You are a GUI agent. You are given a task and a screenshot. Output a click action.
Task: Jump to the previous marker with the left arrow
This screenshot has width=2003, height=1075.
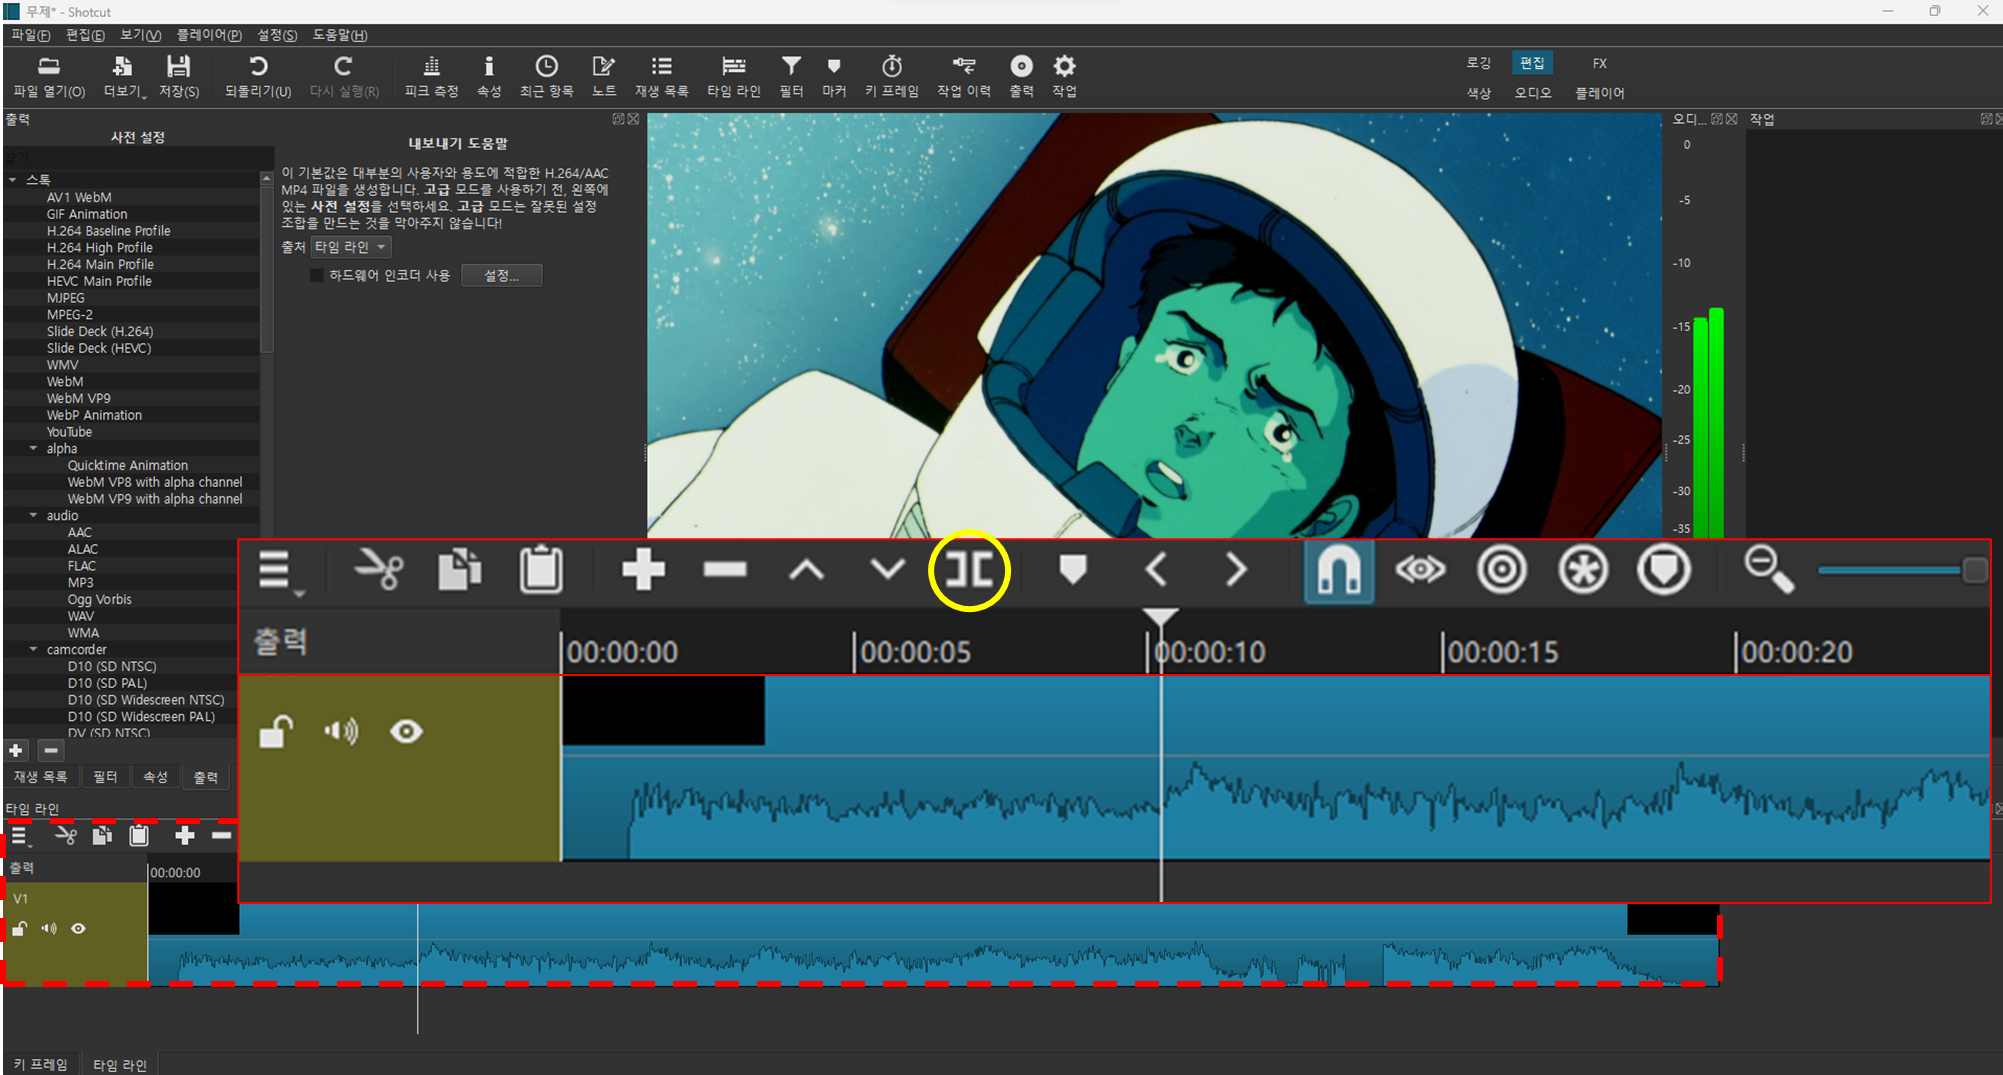1156,570
